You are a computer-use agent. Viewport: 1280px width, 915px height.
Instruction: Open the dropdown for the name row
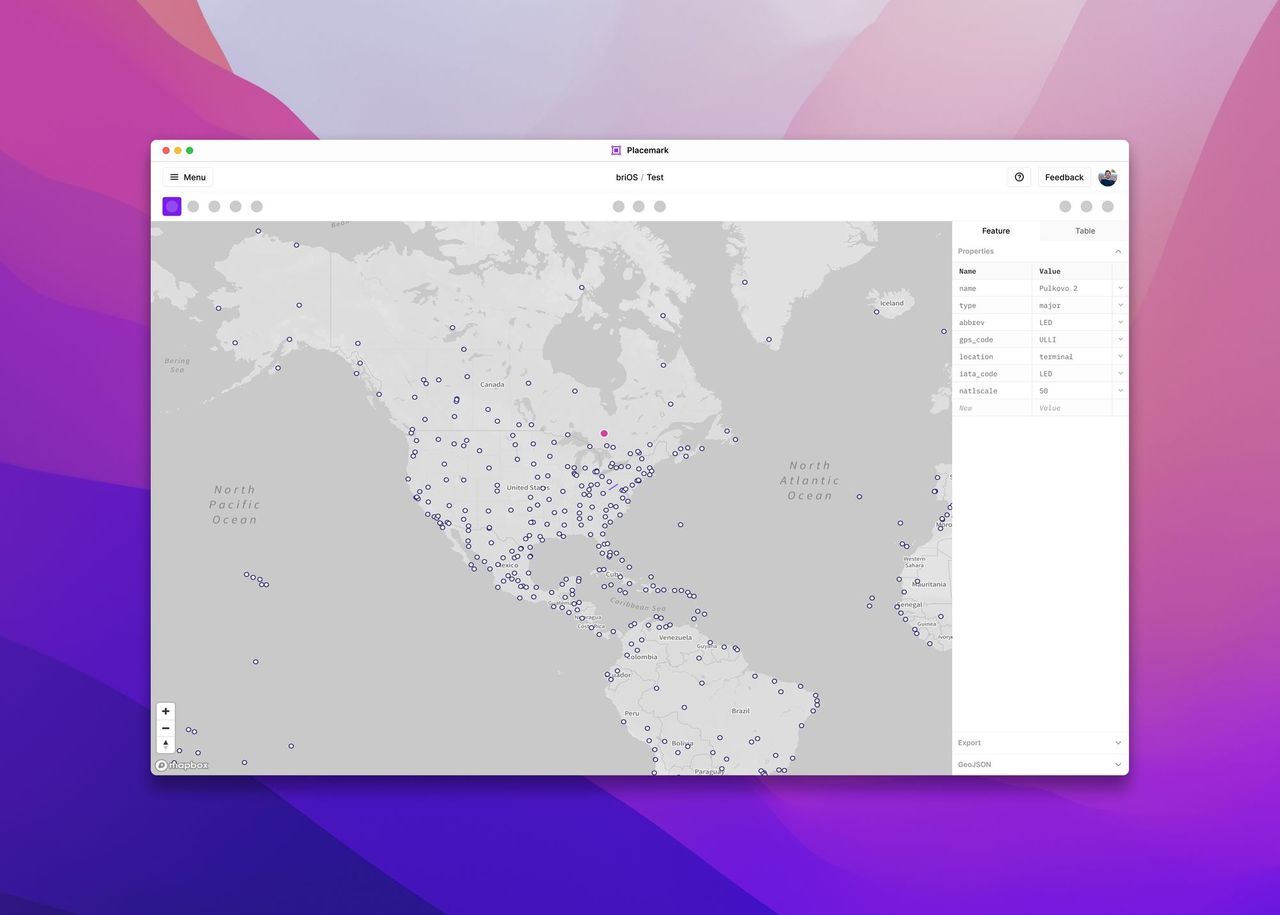point(1120,288)
